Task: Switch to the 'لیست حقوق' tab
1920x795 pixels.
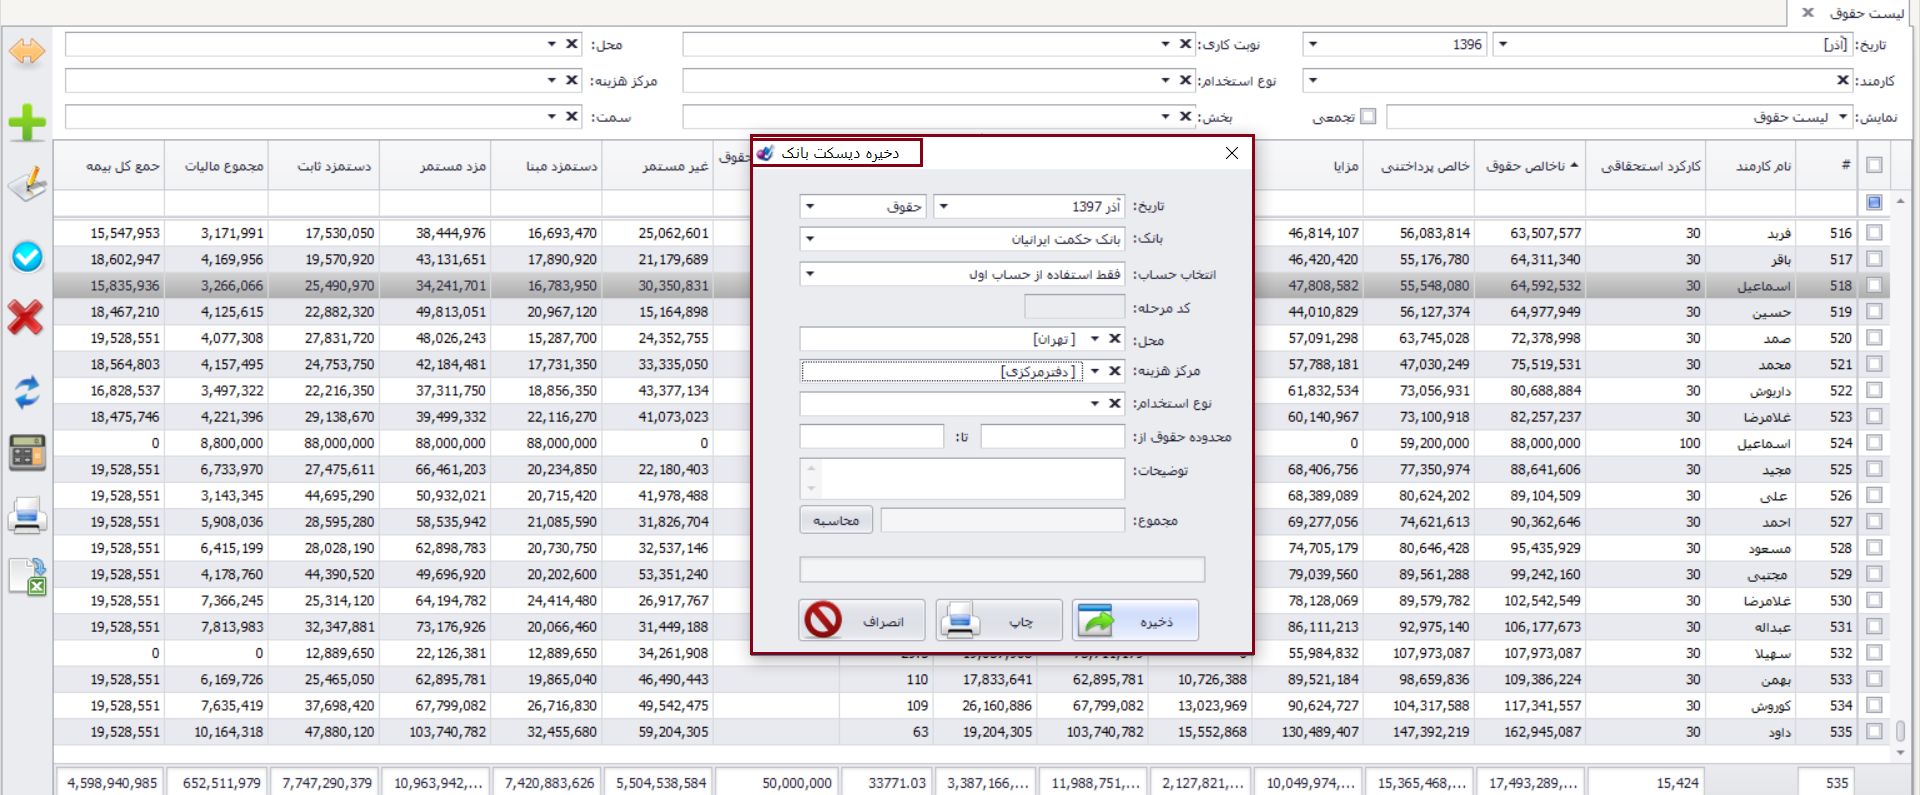Action: (x=1867, y=12)
